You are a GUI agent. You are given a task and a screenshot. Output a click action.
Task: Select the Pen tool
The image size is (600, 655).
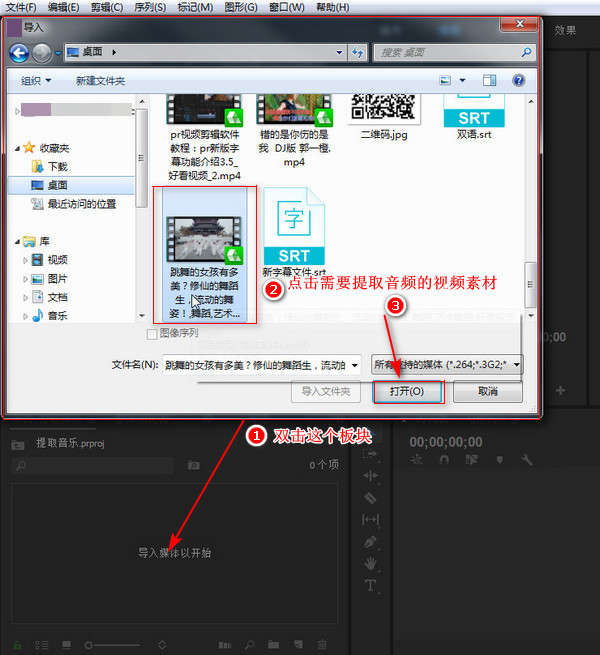[371, 542]
